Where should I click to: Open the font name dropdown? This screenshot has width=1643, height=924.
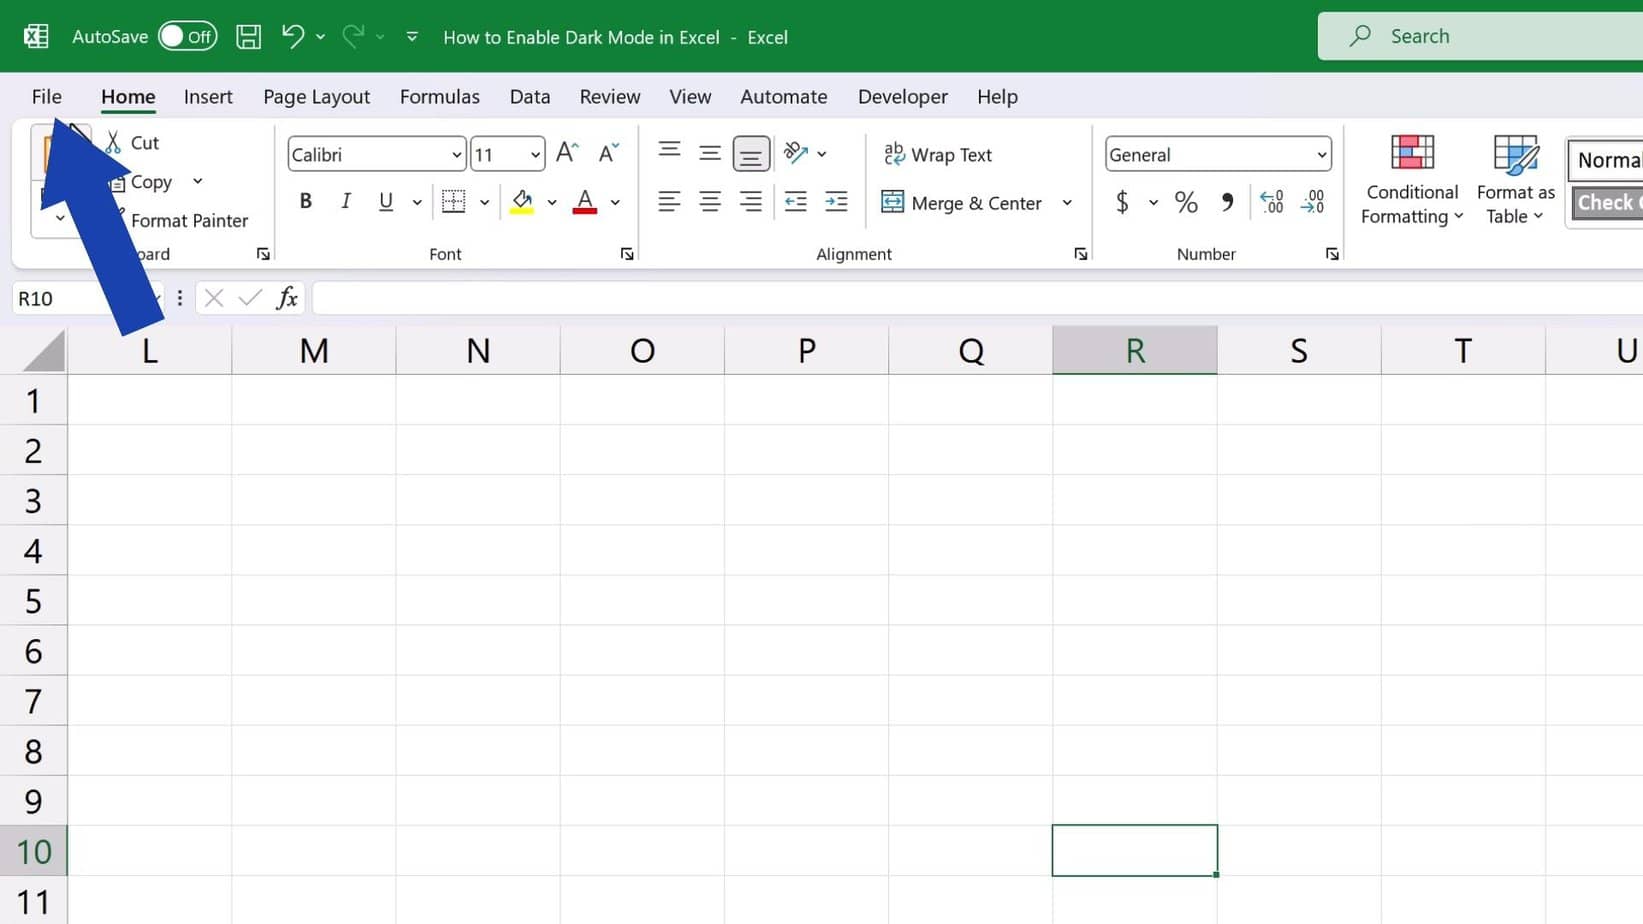tap(456, 154)
